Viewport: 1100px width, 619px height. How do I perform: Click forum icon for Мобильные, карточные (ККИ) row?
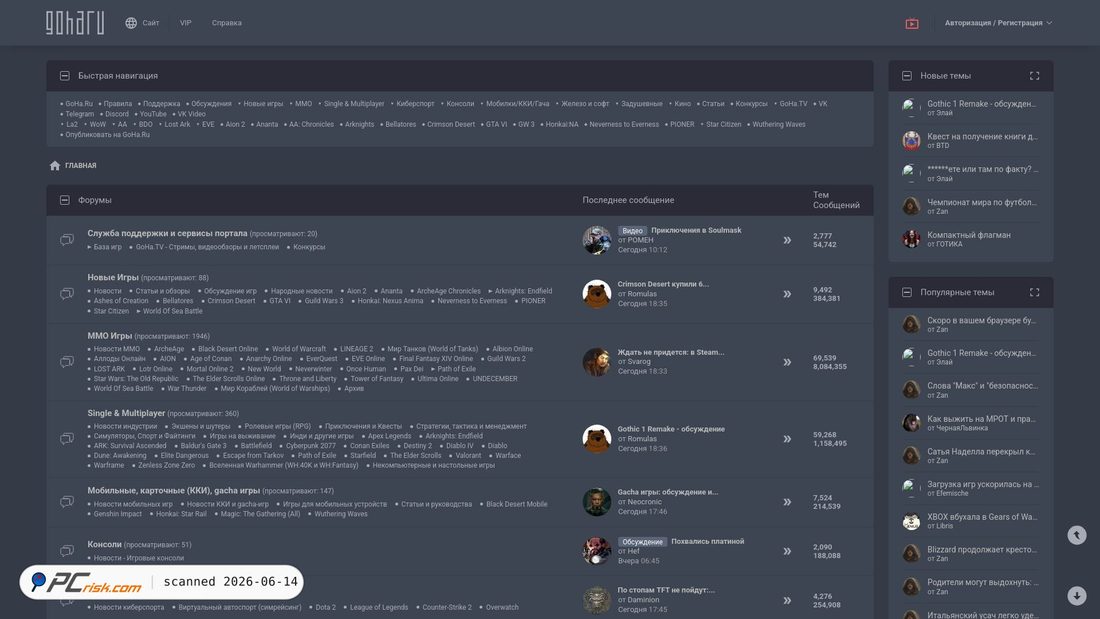pos(67,502)
